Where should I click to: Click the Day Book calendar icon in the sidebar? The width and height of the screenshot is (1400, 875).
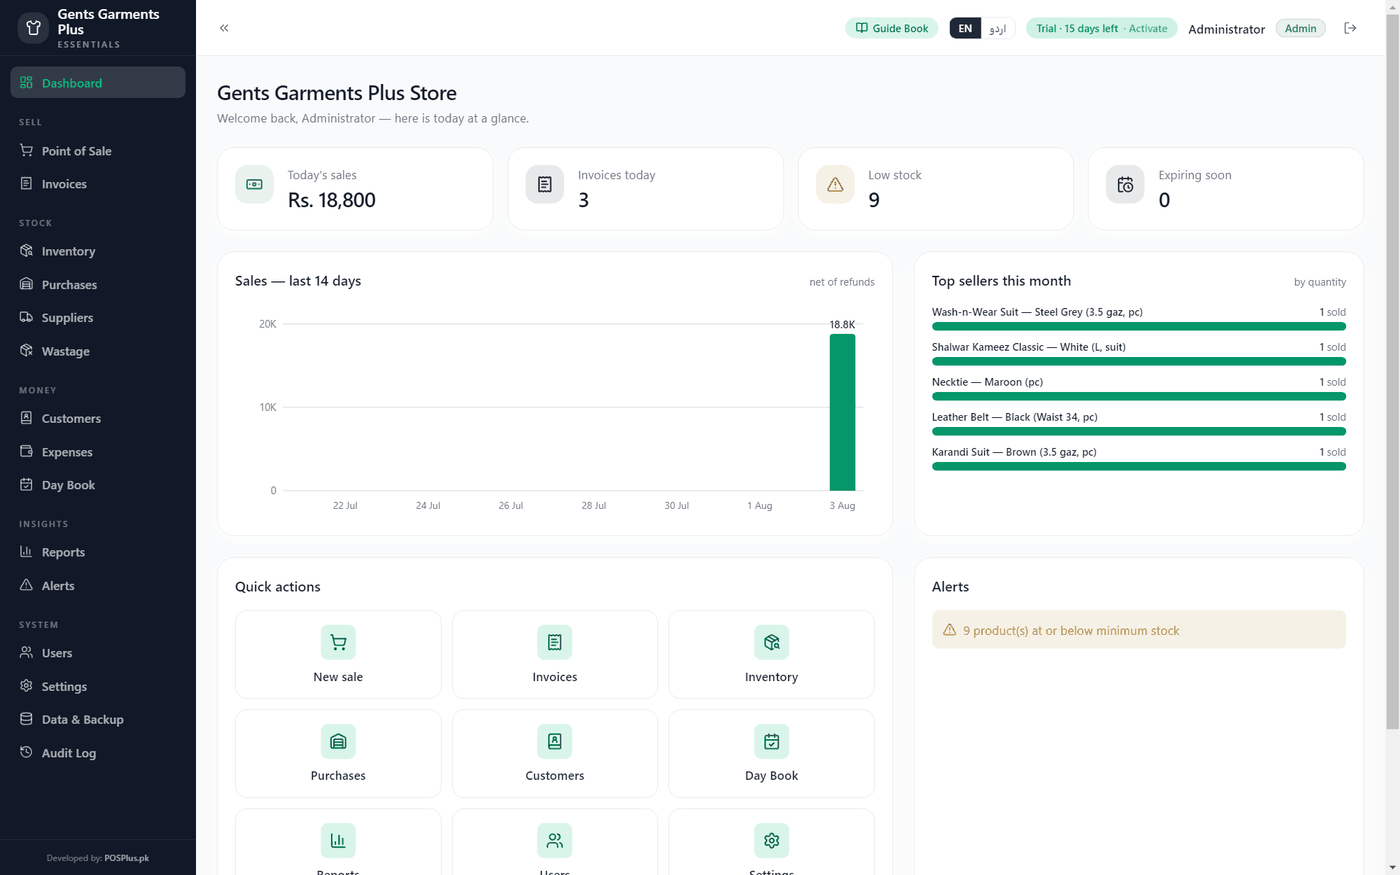point(26,485)
